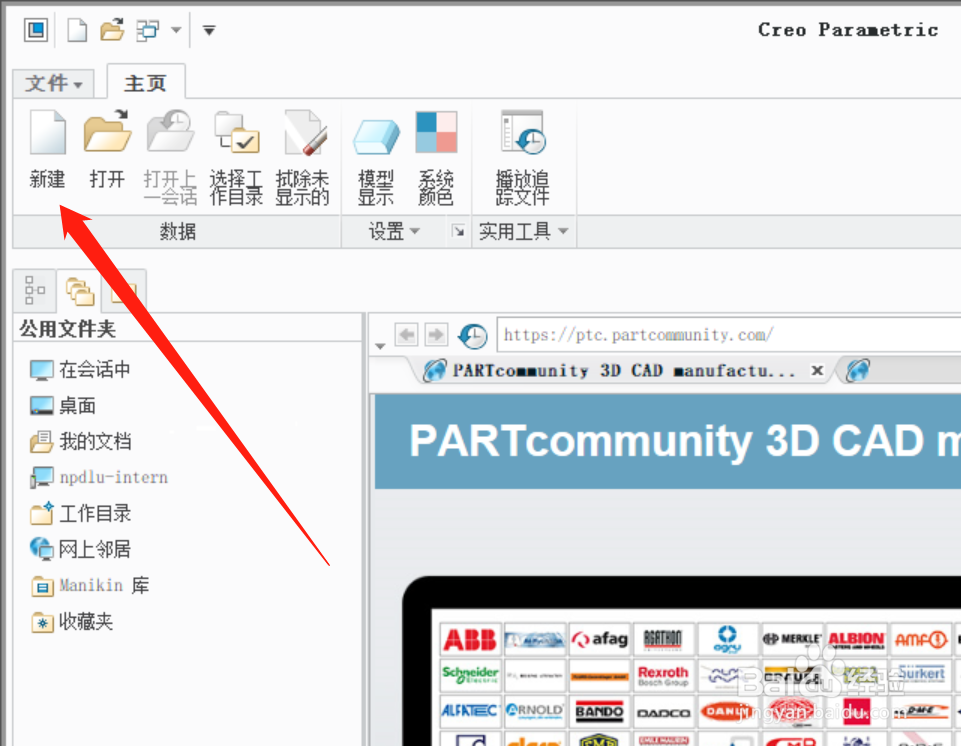The image size is (961, 746).
Task: Open the windows dropdown arrow beside switcher icon
Action: [x=176, y=29]
